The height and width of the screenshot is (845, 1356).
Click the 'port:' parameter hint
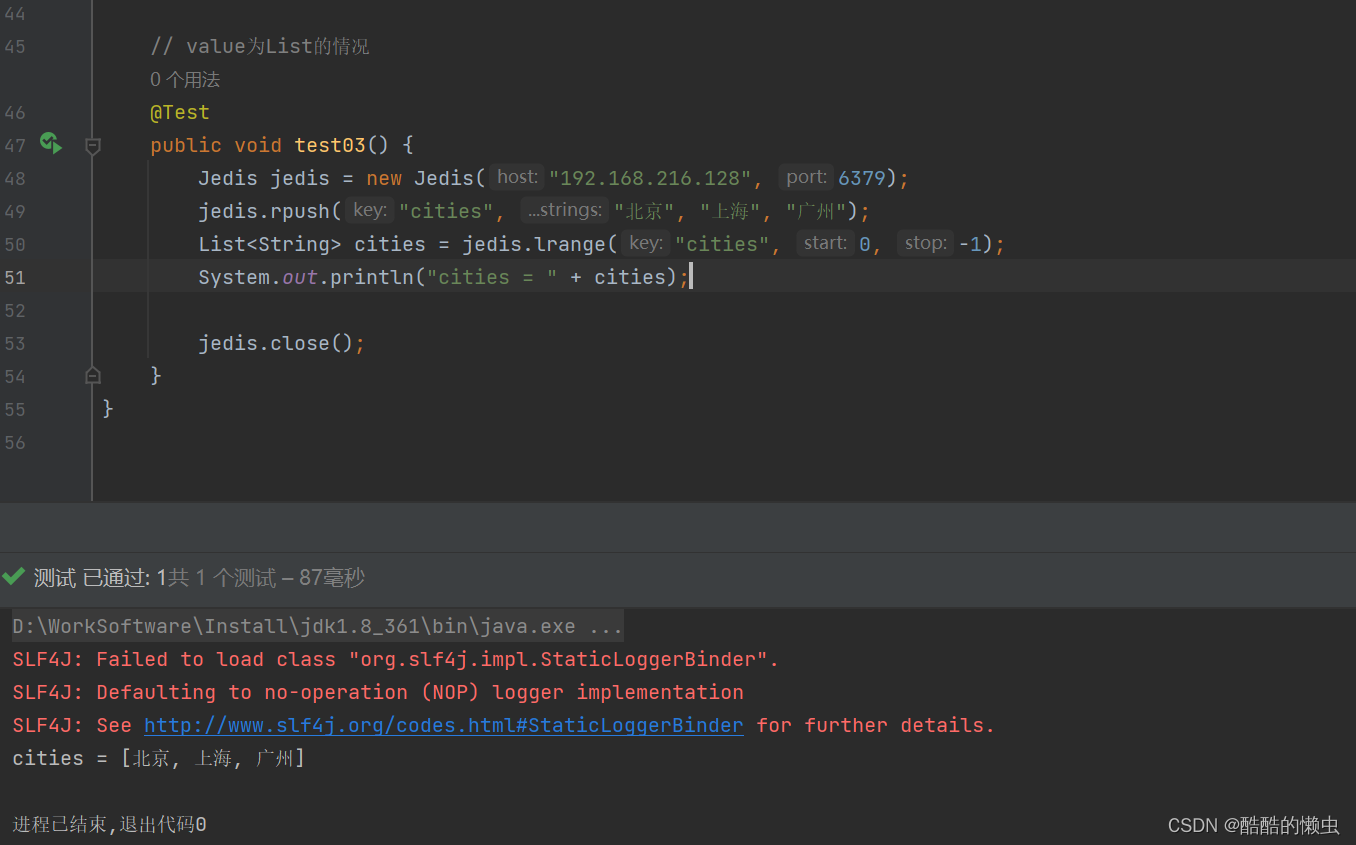click(806, 177)
